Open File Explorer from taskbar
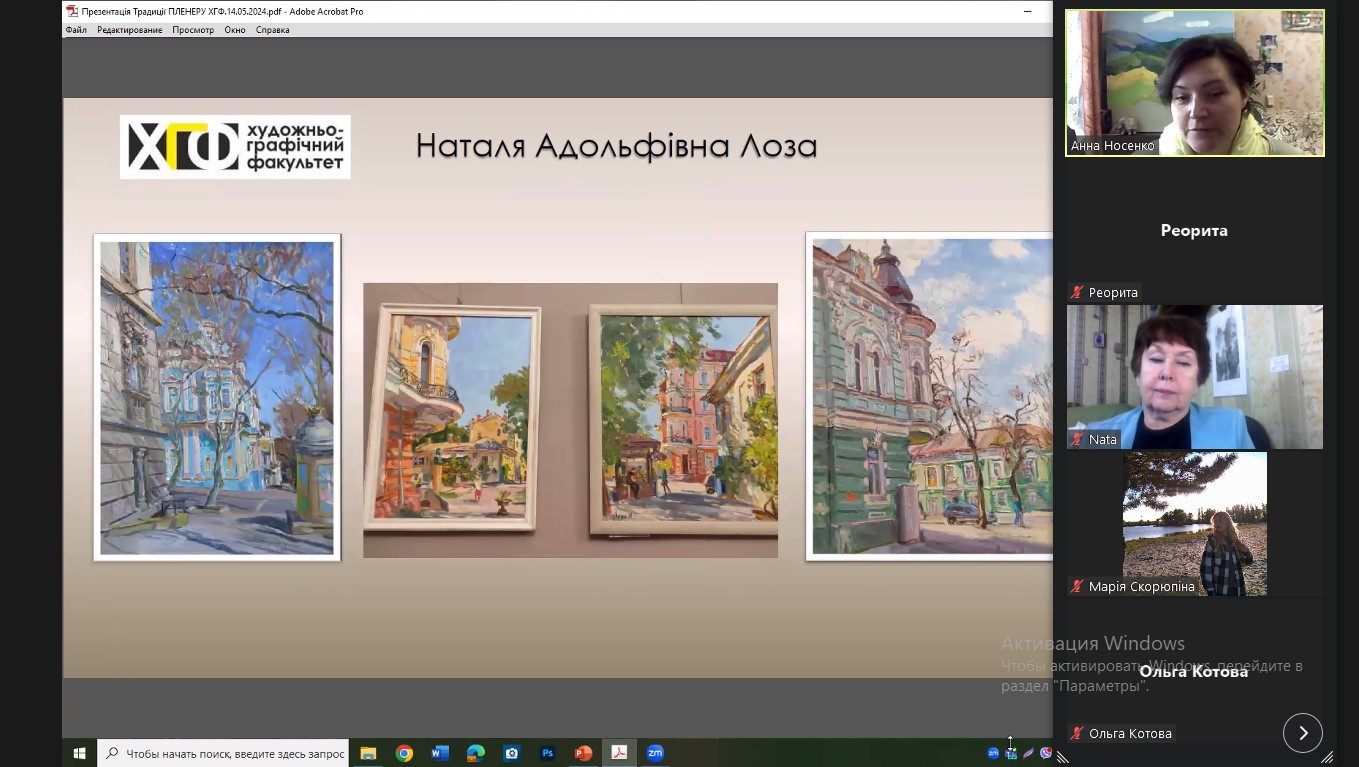 [x=368, y=753]
